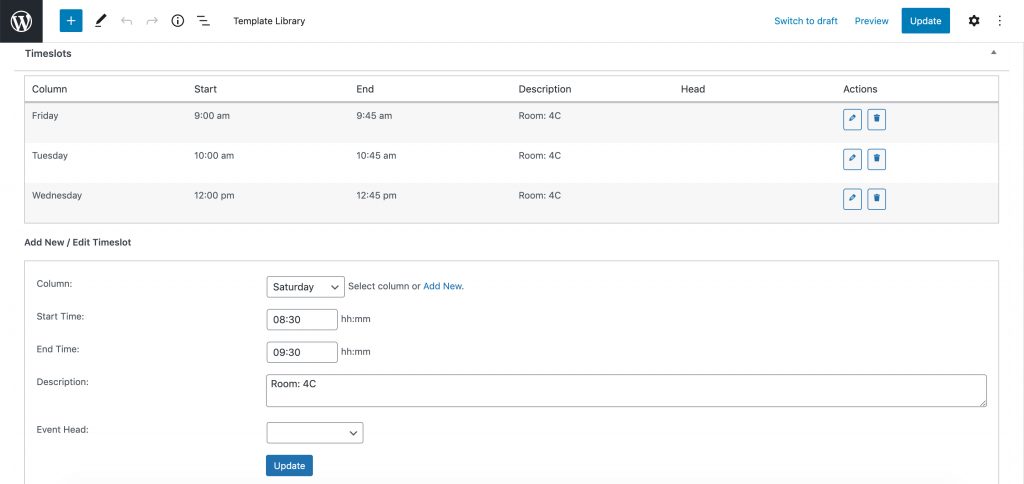Edit the Friday timeslot with pencil icon
Viewport: 1024px width, 484px height.
click(852, 120)
